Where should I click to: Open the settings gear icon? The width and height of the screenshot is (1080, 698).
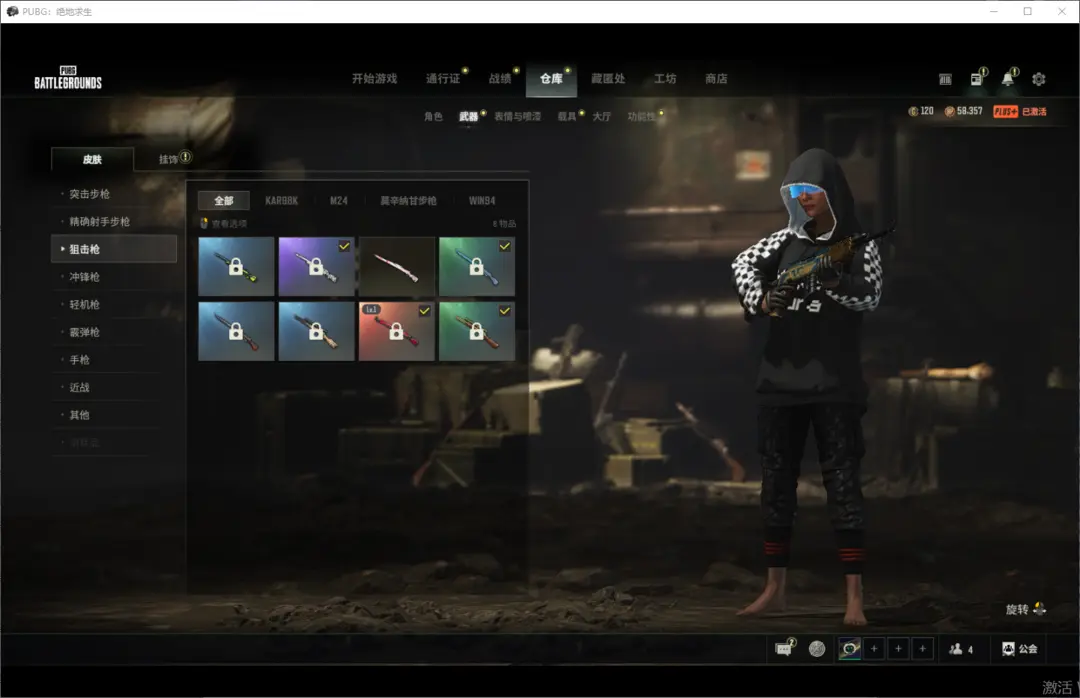point(1039,79)
